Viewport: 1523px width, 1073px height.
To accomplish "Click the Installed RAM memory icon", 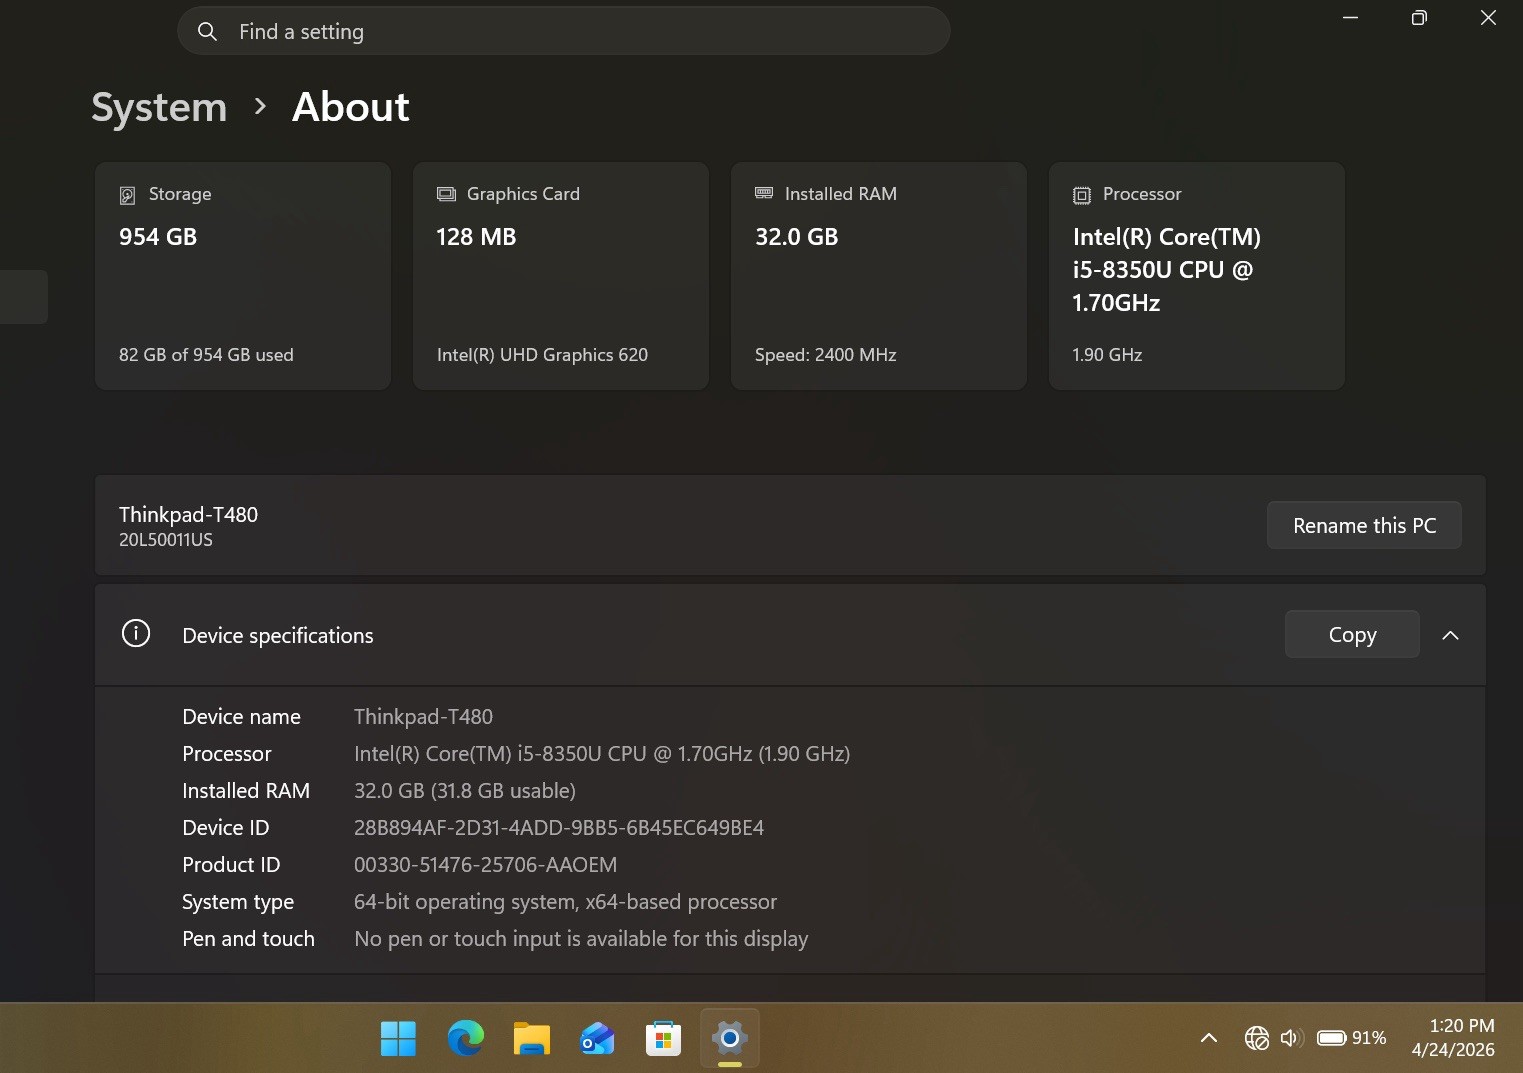I will click(764, 193).
